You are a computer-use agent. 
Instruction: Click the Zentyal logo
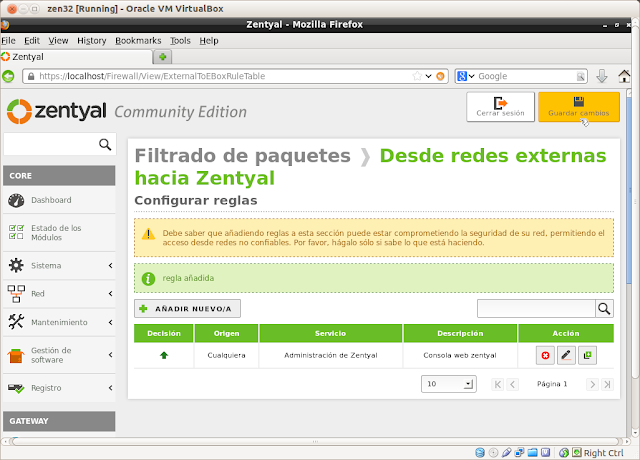click(x=57, y=111)
